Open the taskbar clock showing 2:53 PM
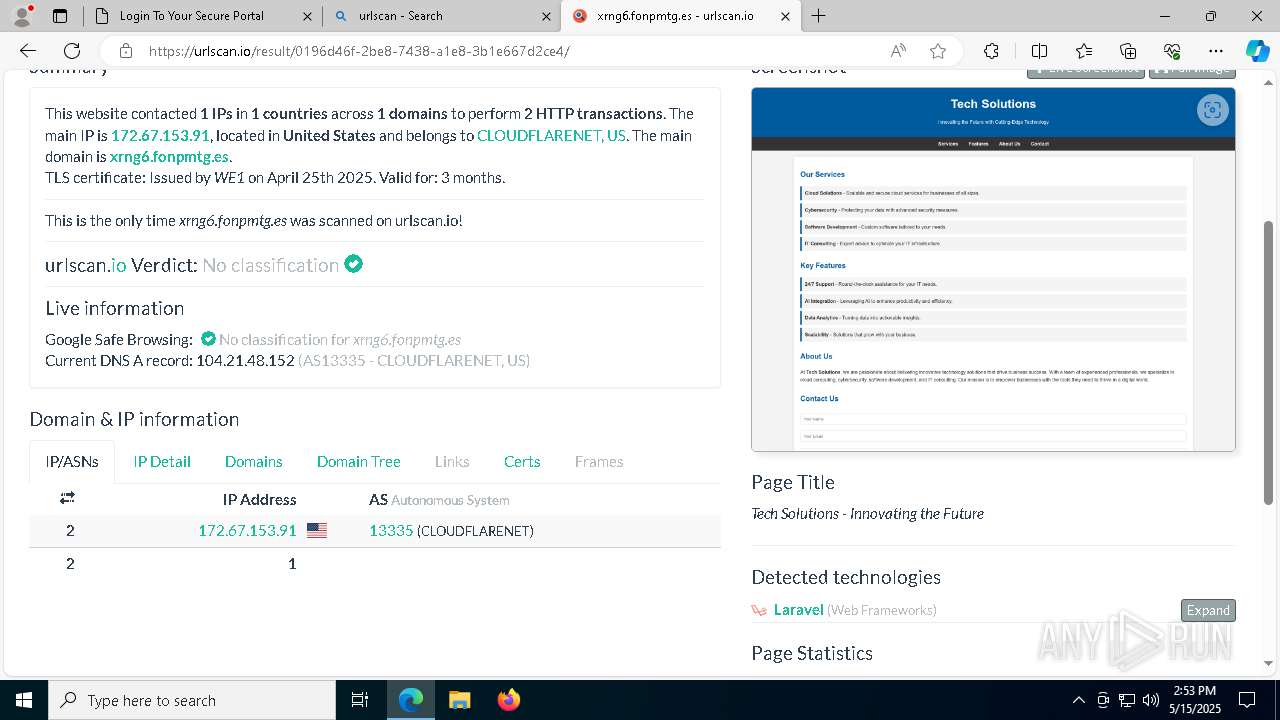Screen dimensions: 1280x720 tap(1192, 700)
